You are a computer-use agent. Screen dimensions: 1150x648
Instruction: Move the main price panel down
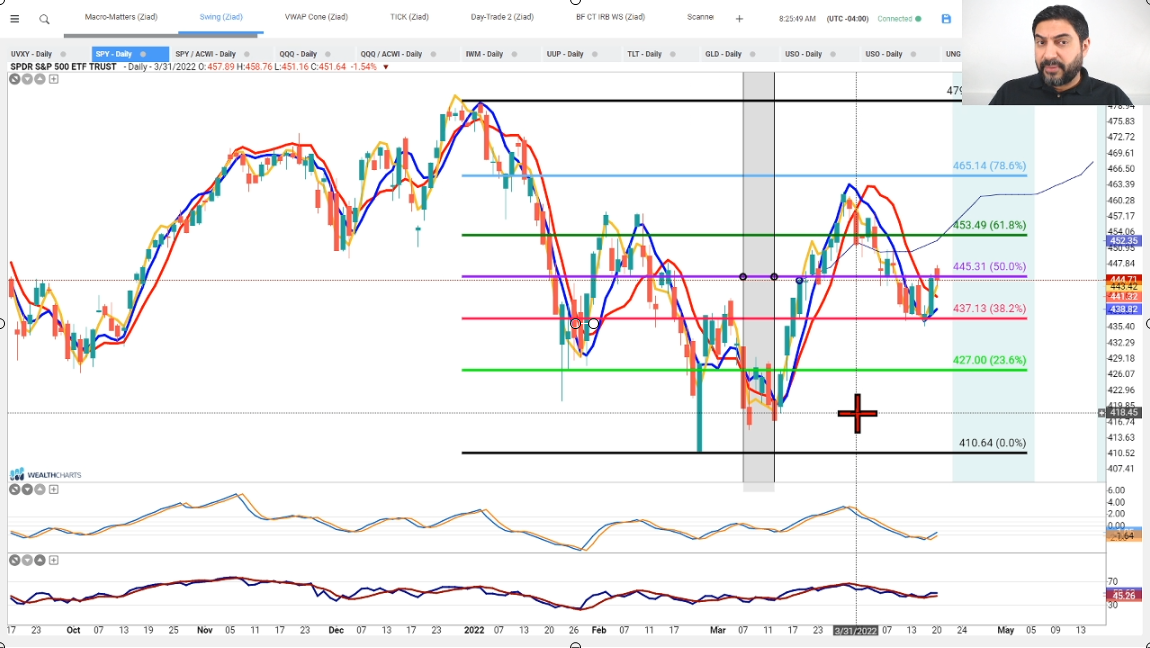[x=27, y=78]
